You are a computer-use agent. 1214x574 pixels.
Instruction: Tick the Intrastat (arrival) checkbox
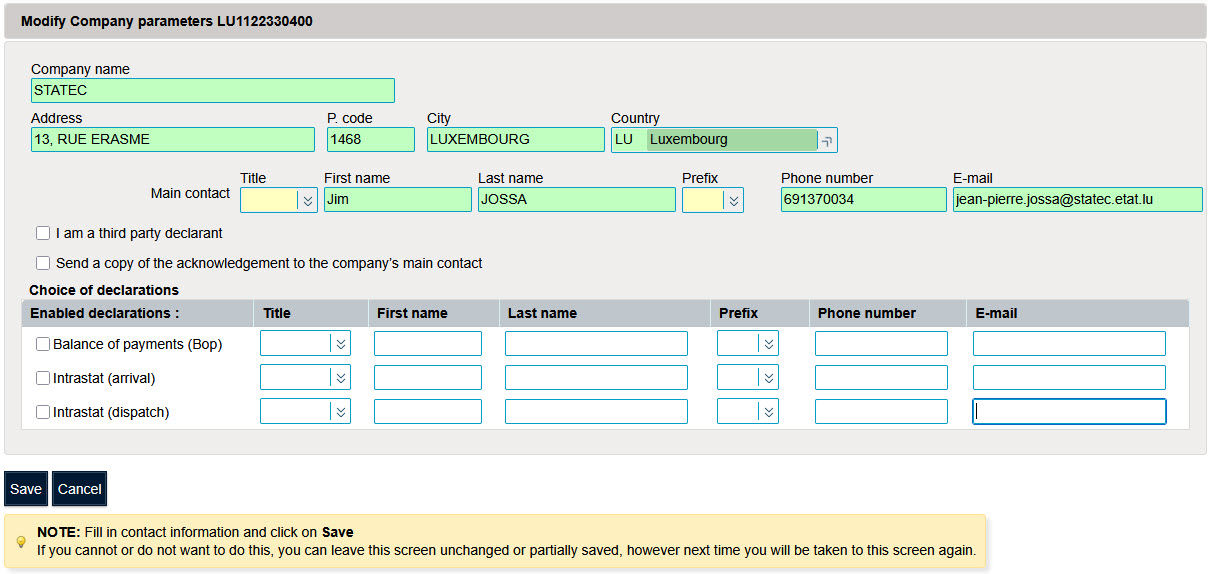coord(43,378)
